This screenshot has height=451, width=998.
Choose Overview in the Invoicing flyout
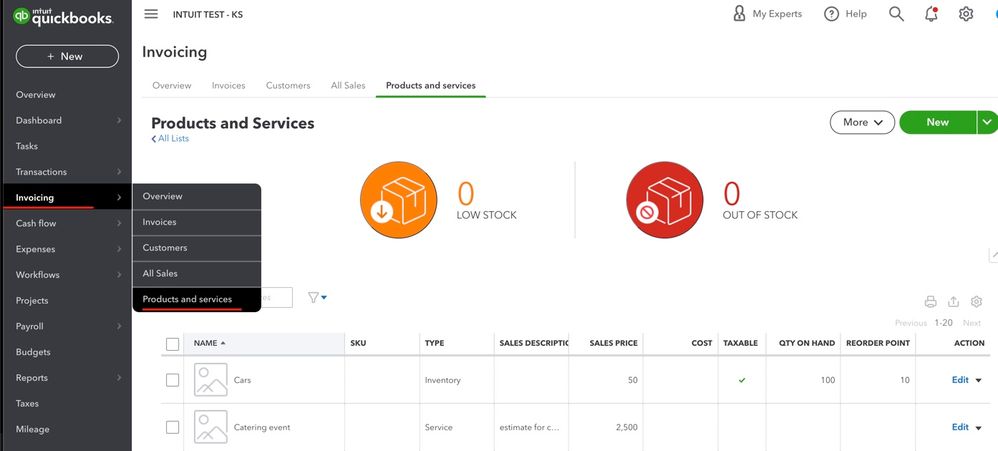point(197,197)
